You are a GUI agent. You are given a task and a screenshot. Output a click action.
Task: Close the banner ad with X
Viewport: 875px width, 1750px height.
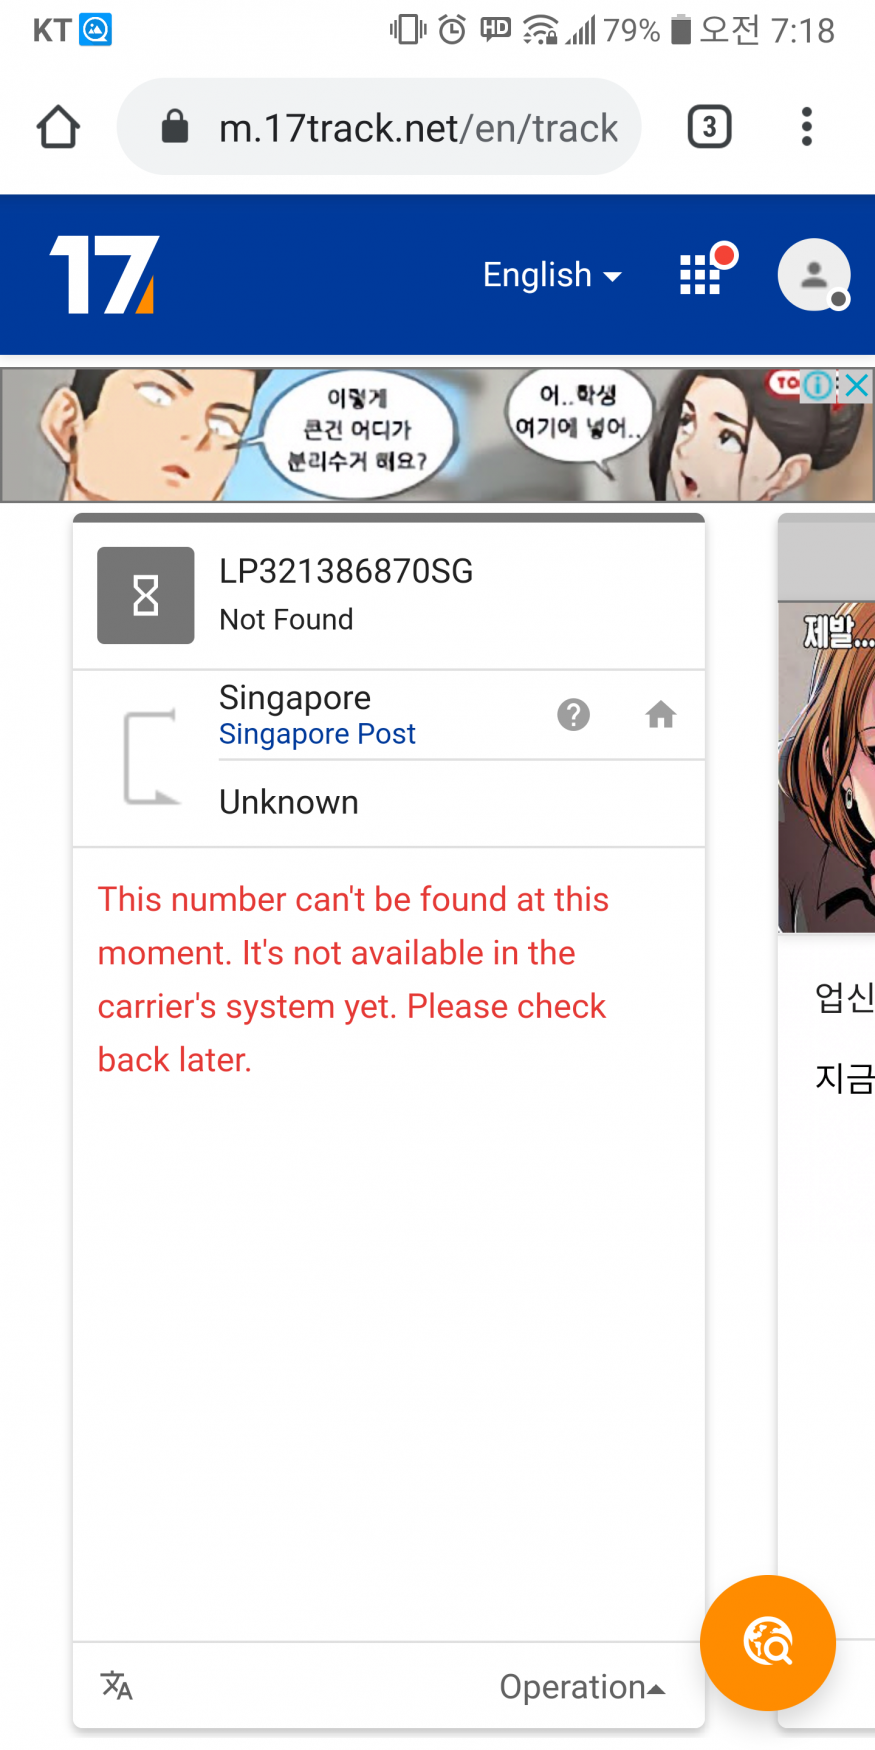pyautogui.click(x=856, y=385)
